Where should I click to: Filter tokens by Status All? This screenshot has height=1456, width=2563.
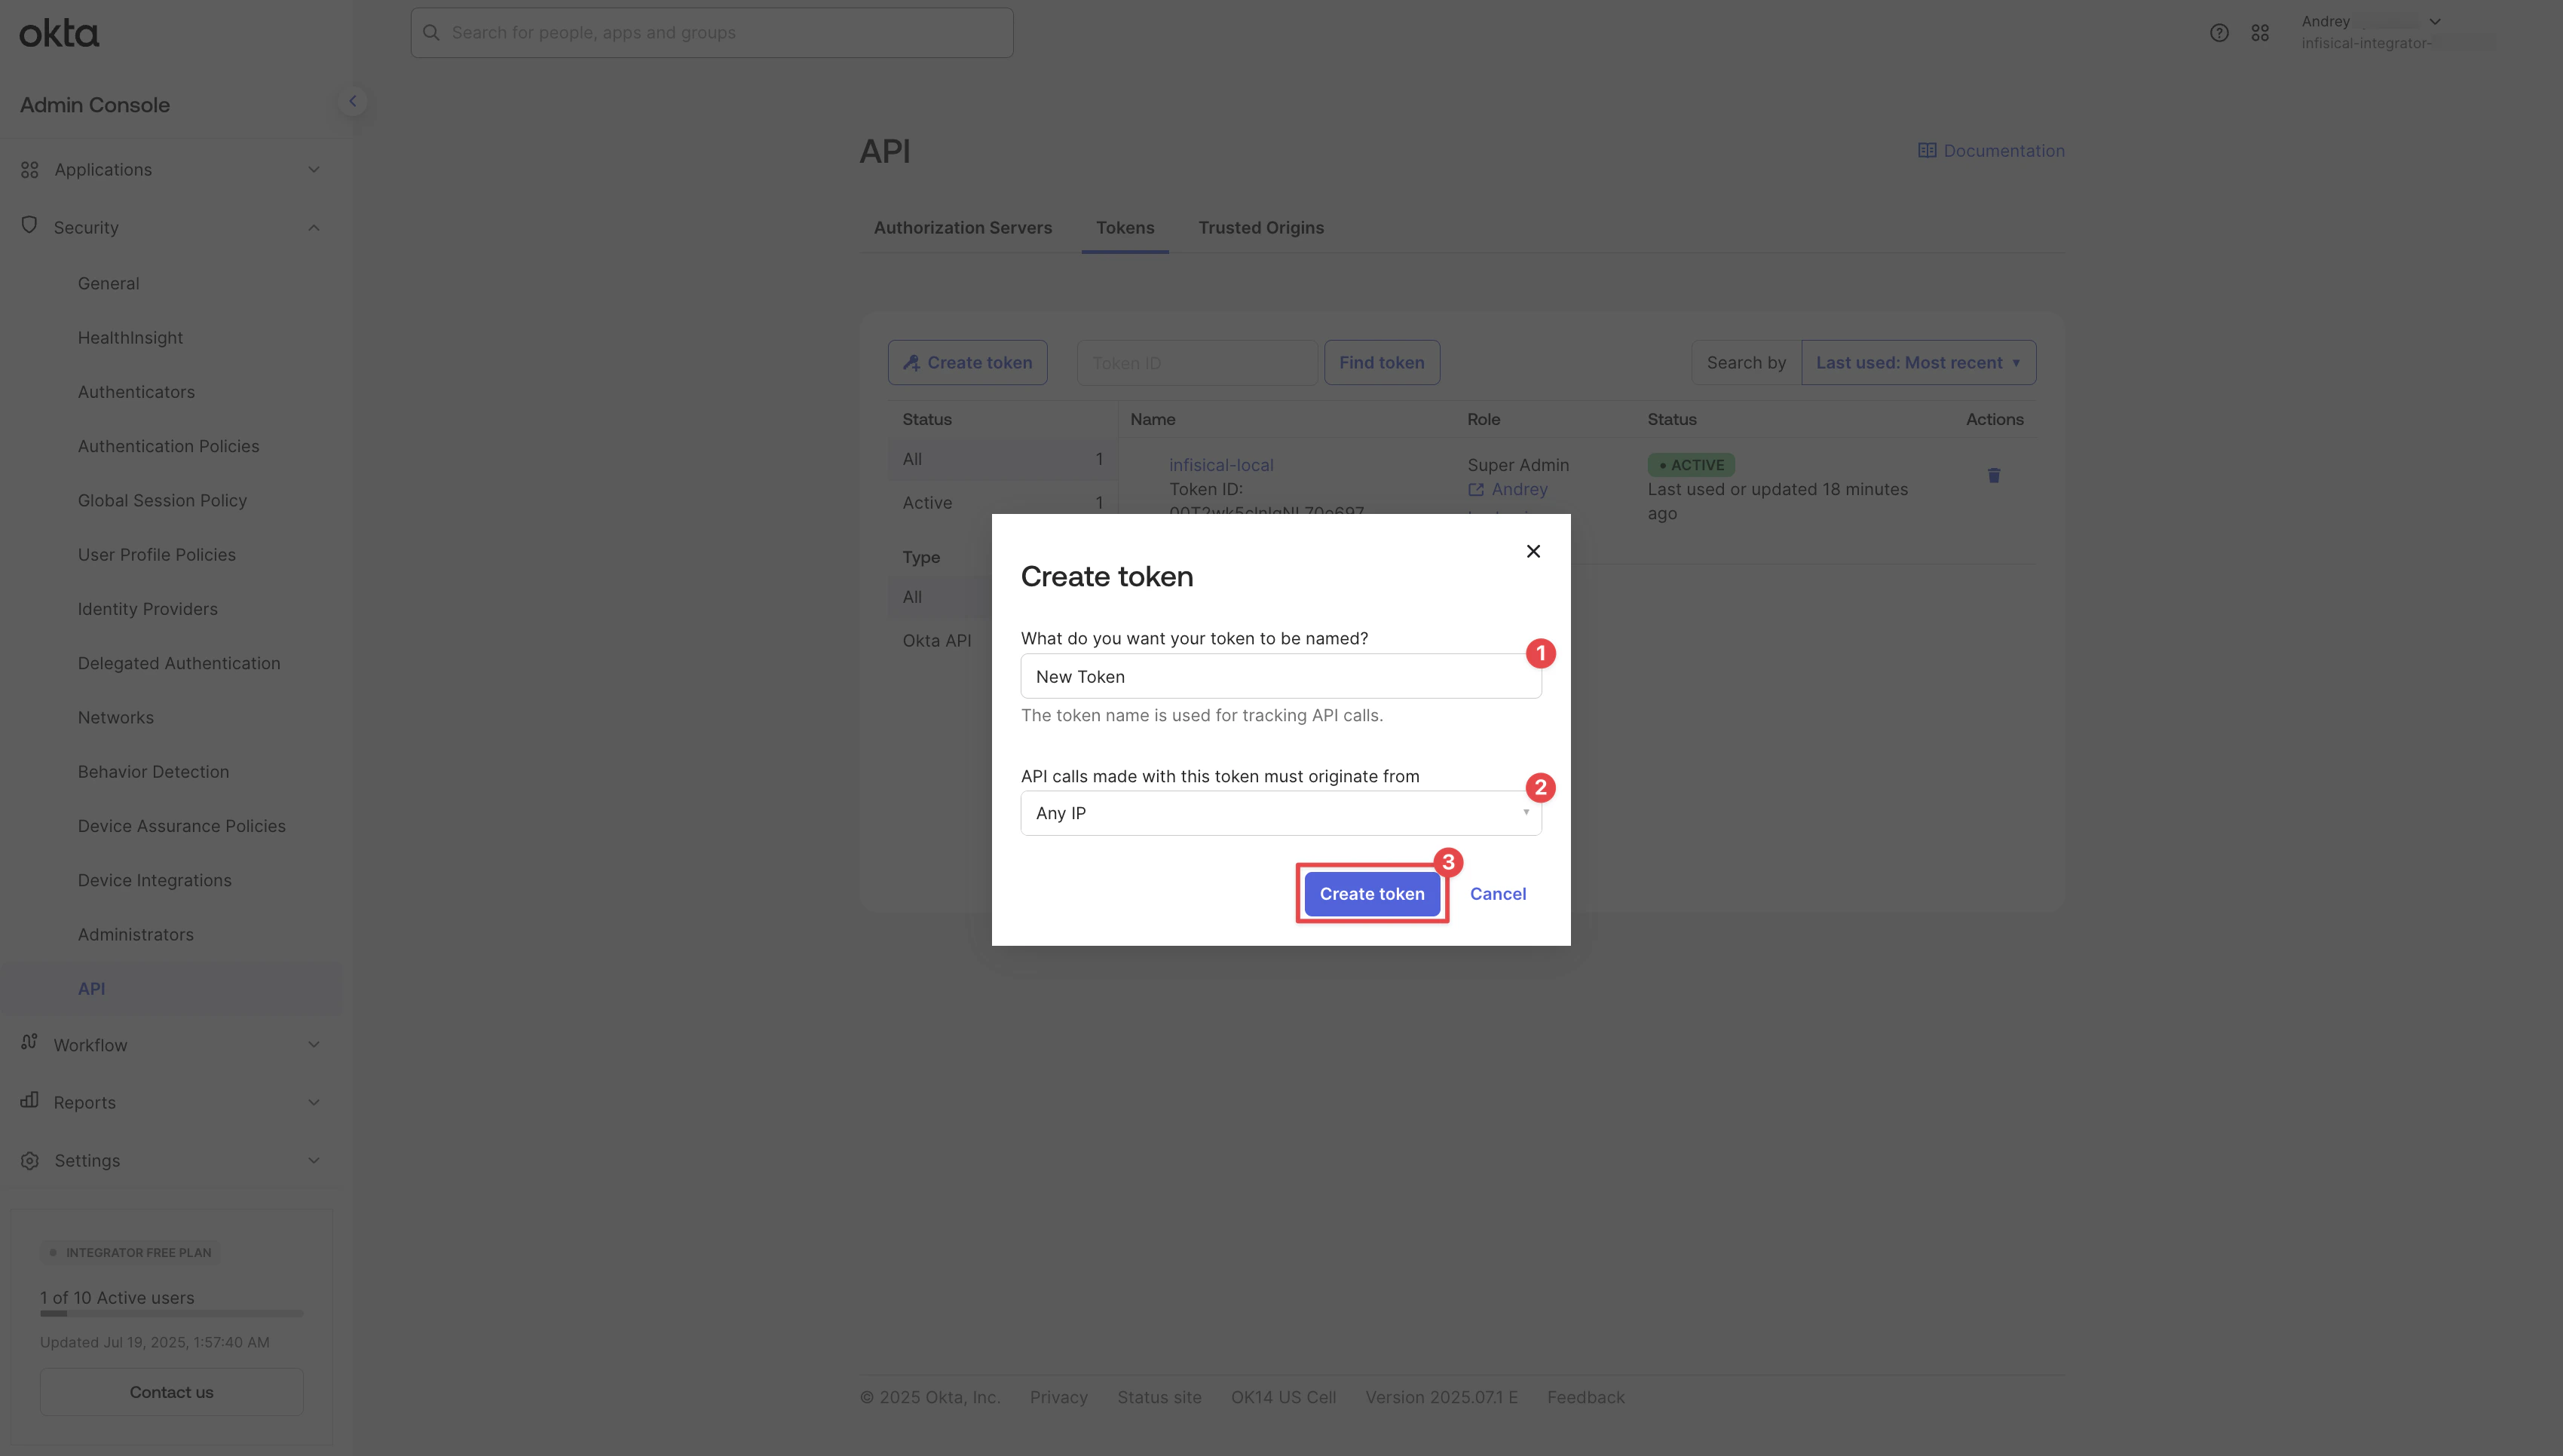[1002, 460]
